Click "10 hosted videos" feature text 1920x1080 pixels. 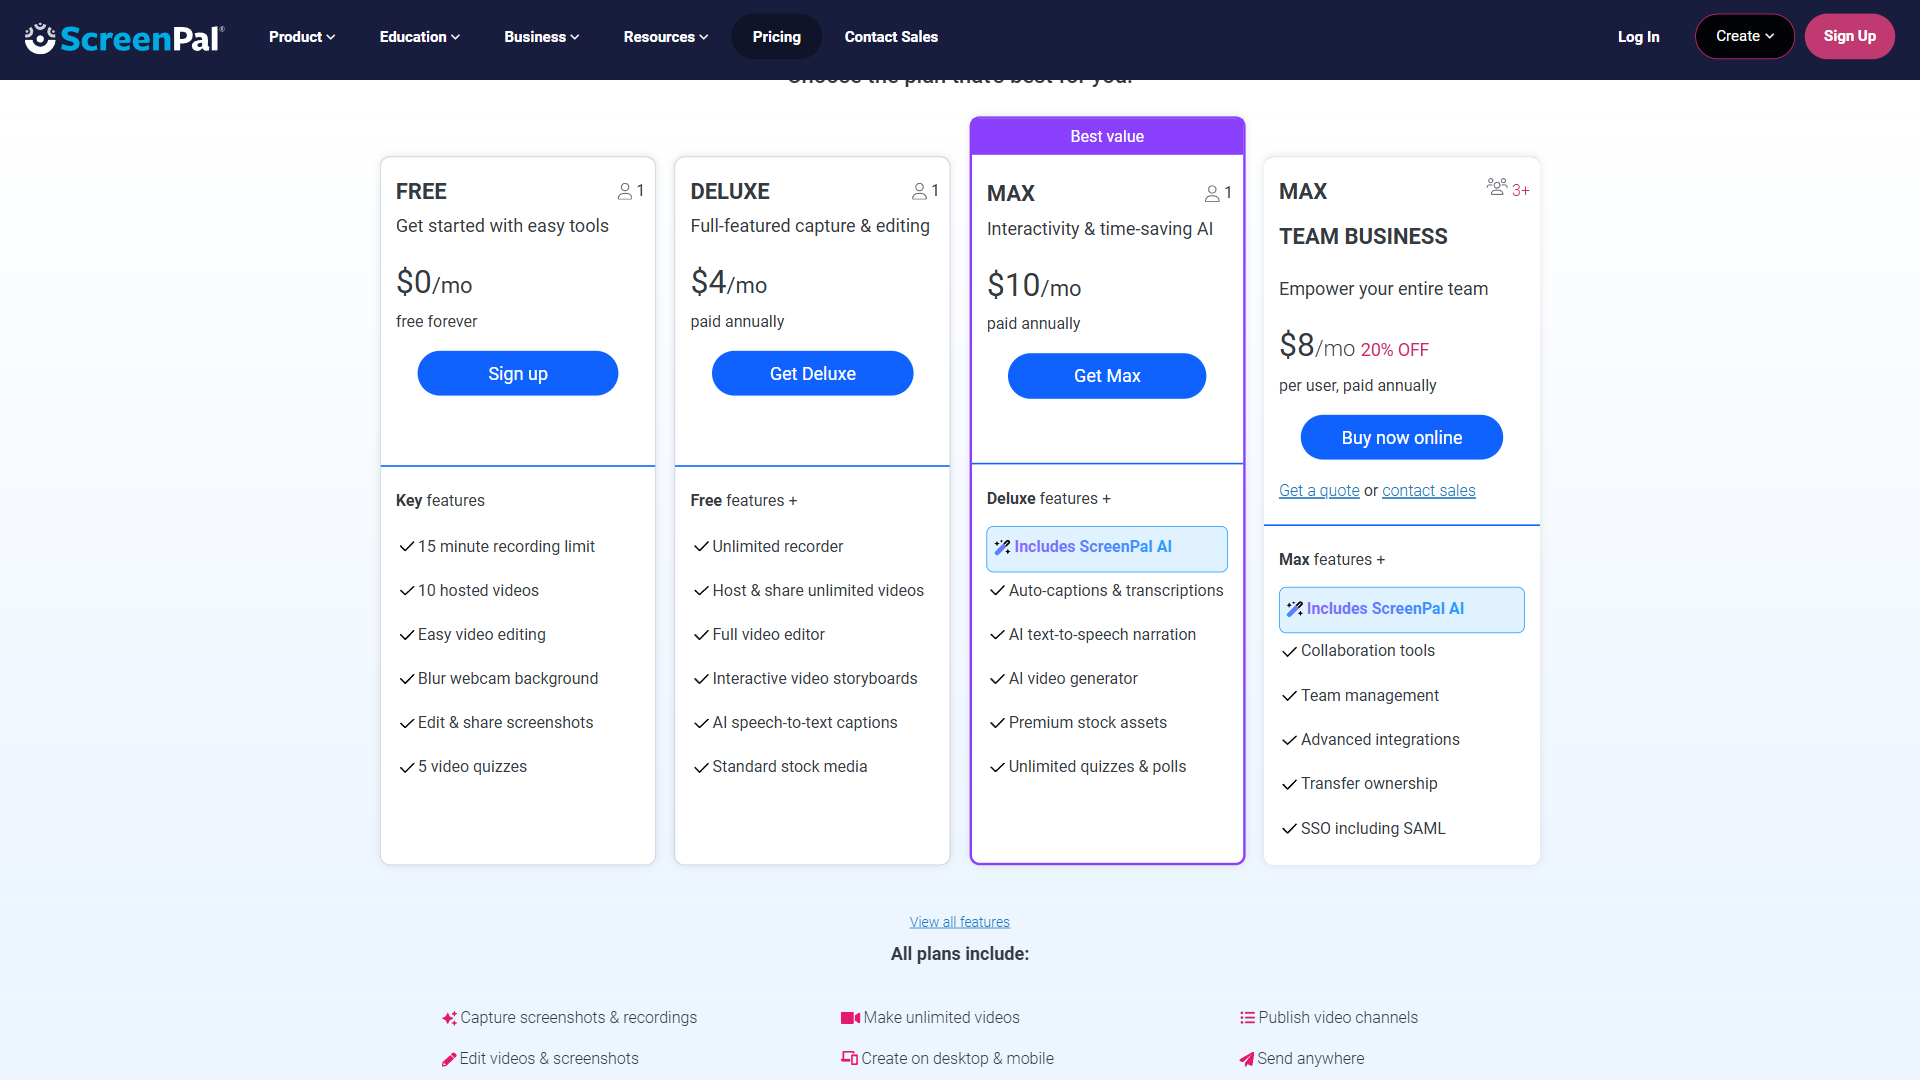[x=478, y=591]
